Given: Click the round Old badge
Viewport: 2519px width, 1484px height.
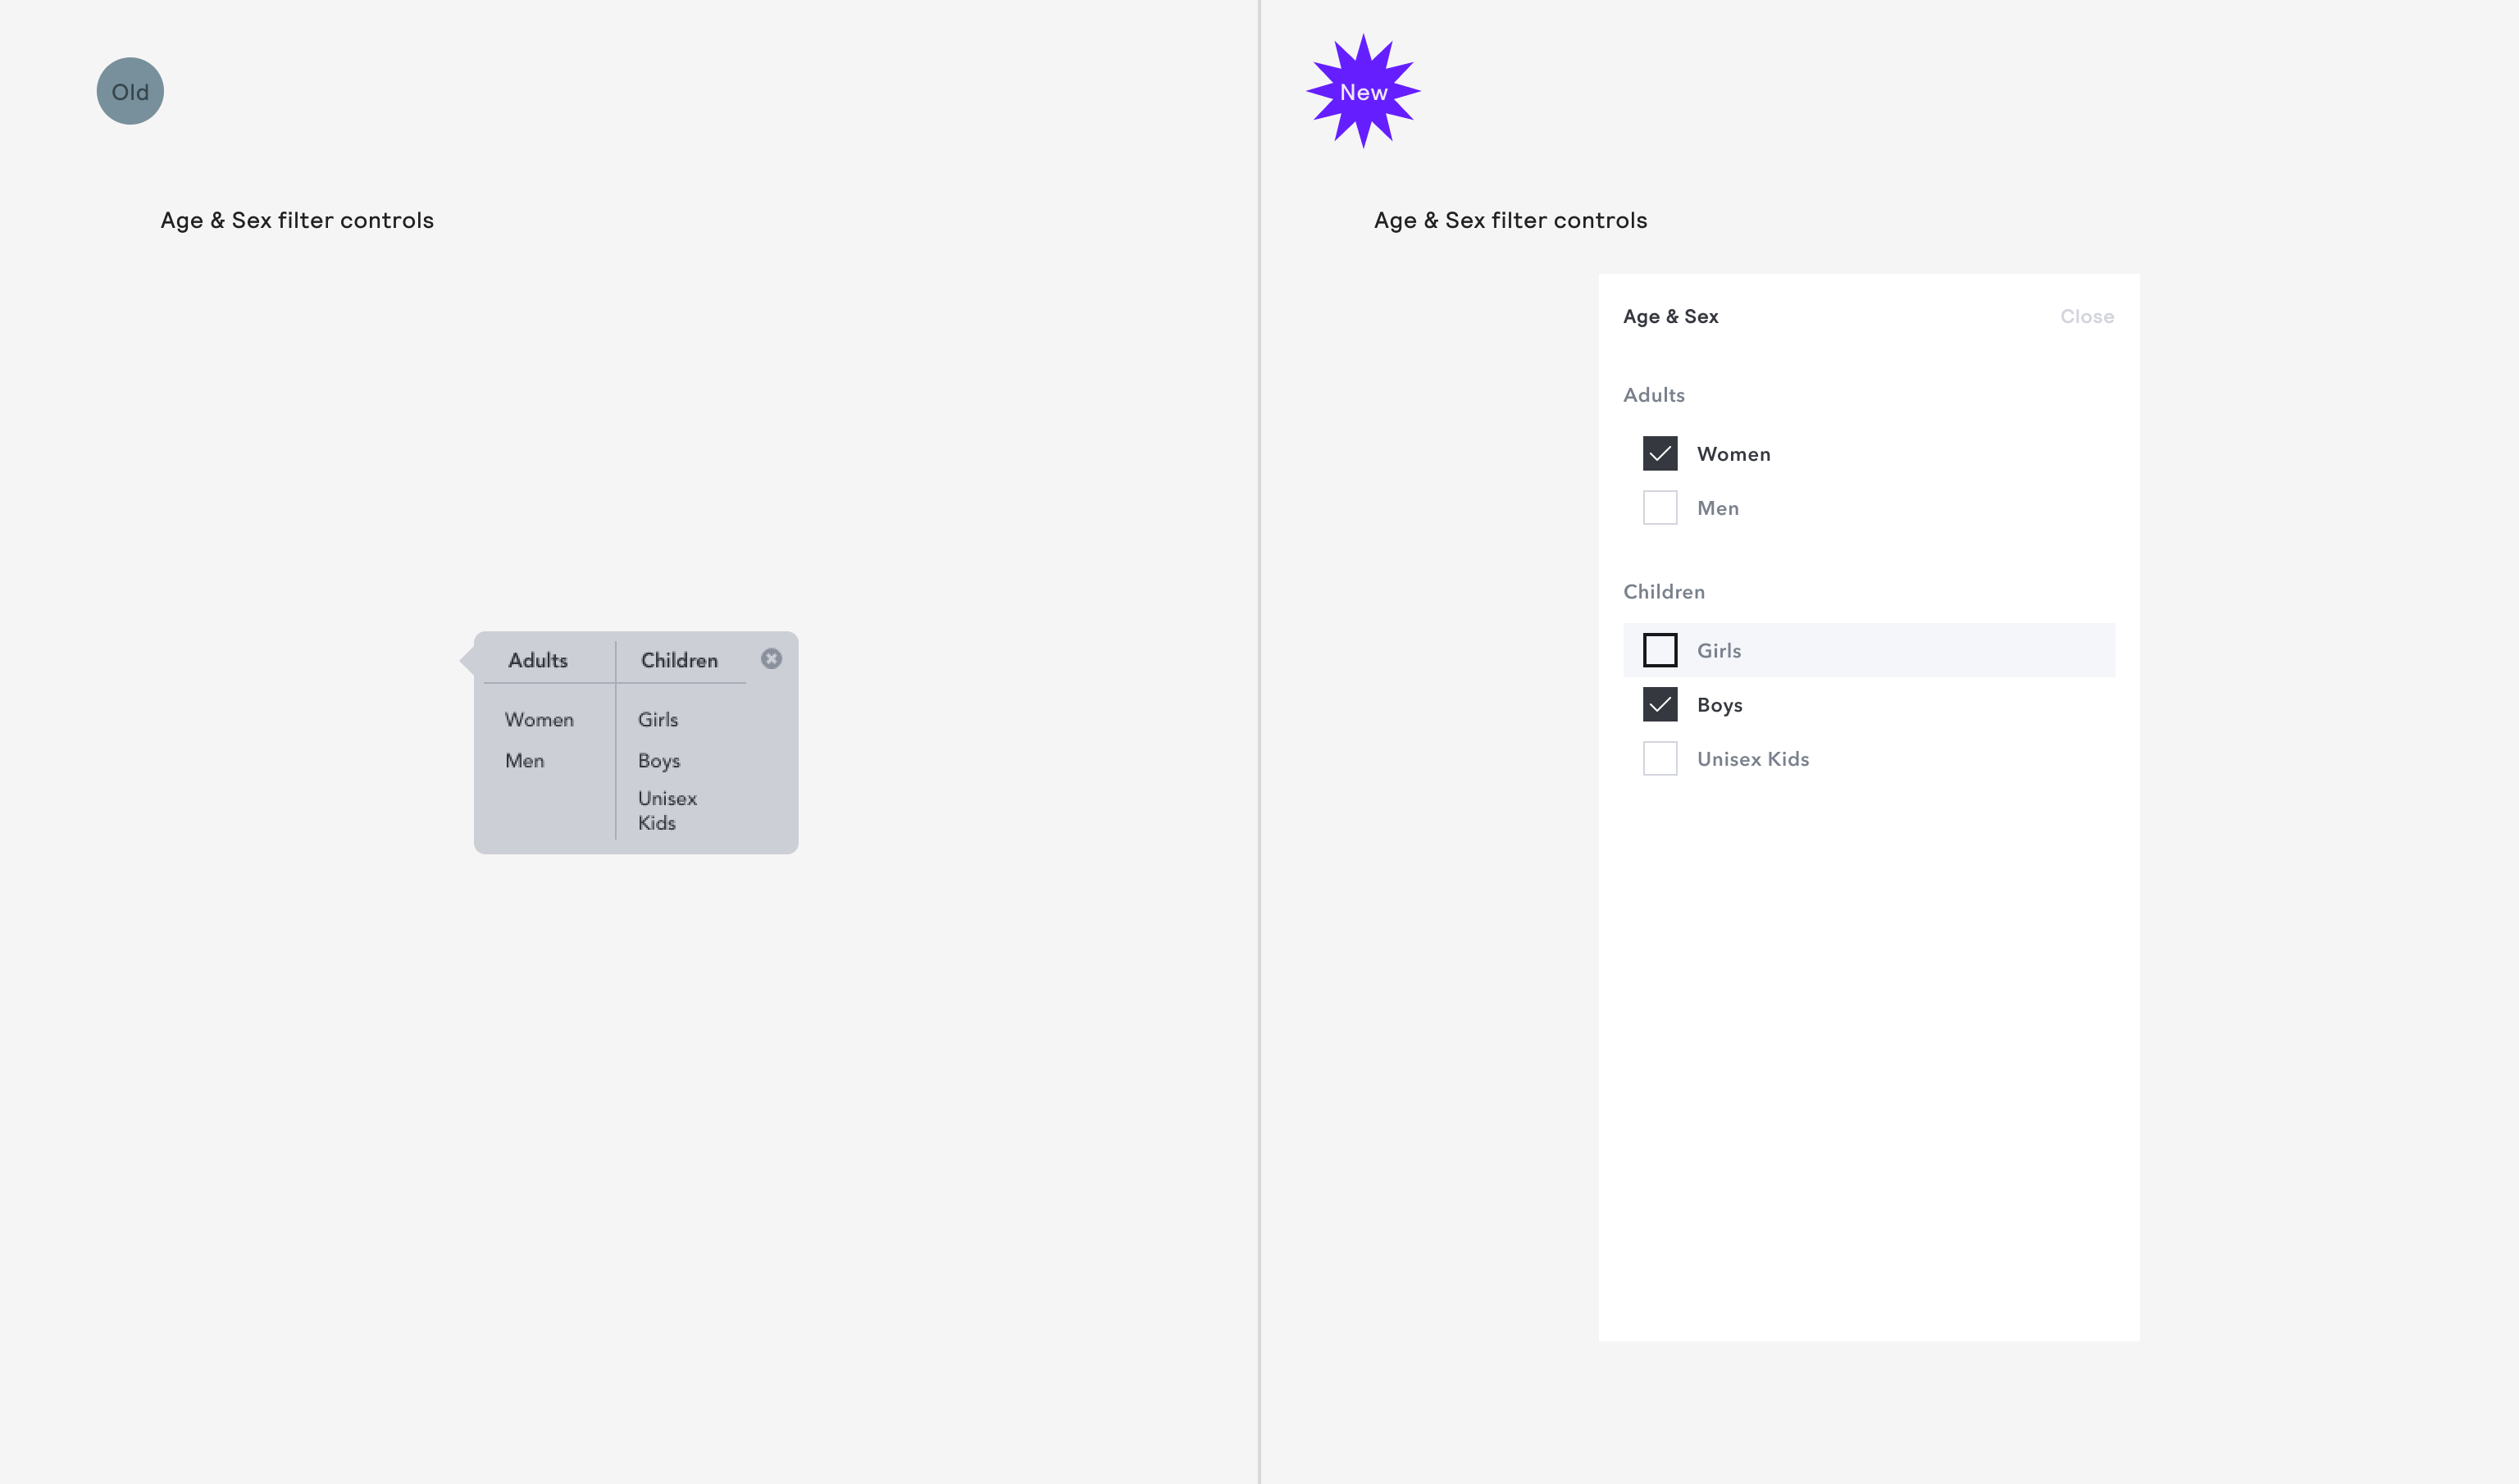Looking at the screenshot, I should (x=130, y=91).
